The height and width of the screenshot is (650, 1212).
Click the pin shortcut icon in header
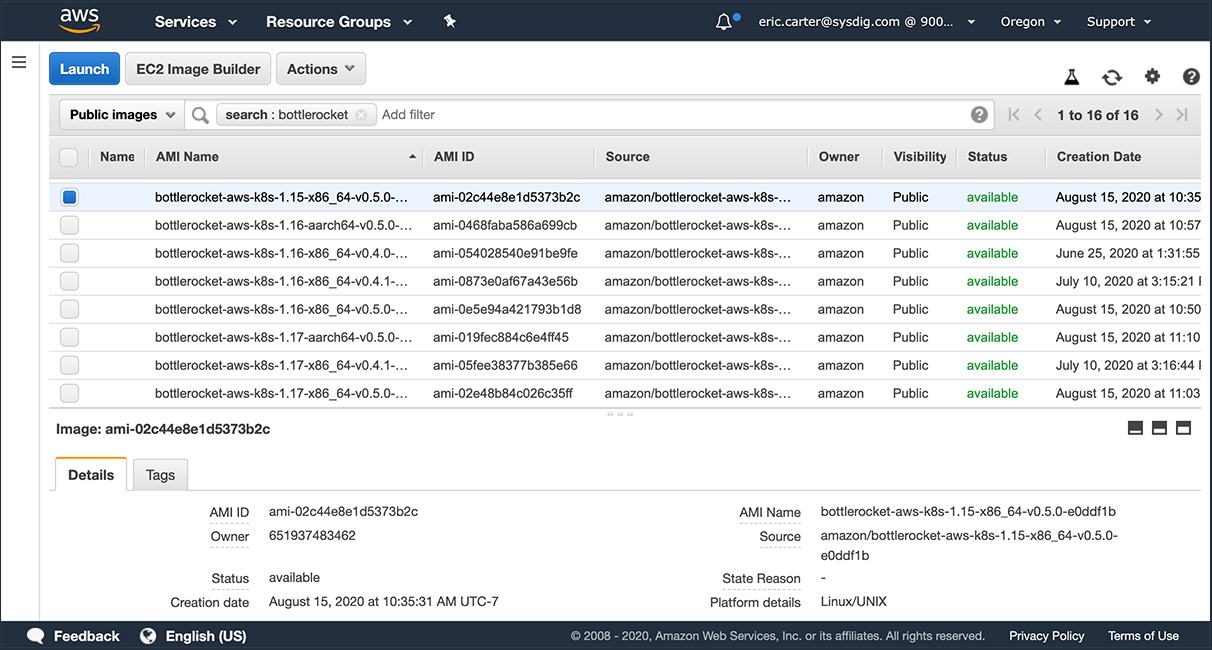tap(450, 21)
